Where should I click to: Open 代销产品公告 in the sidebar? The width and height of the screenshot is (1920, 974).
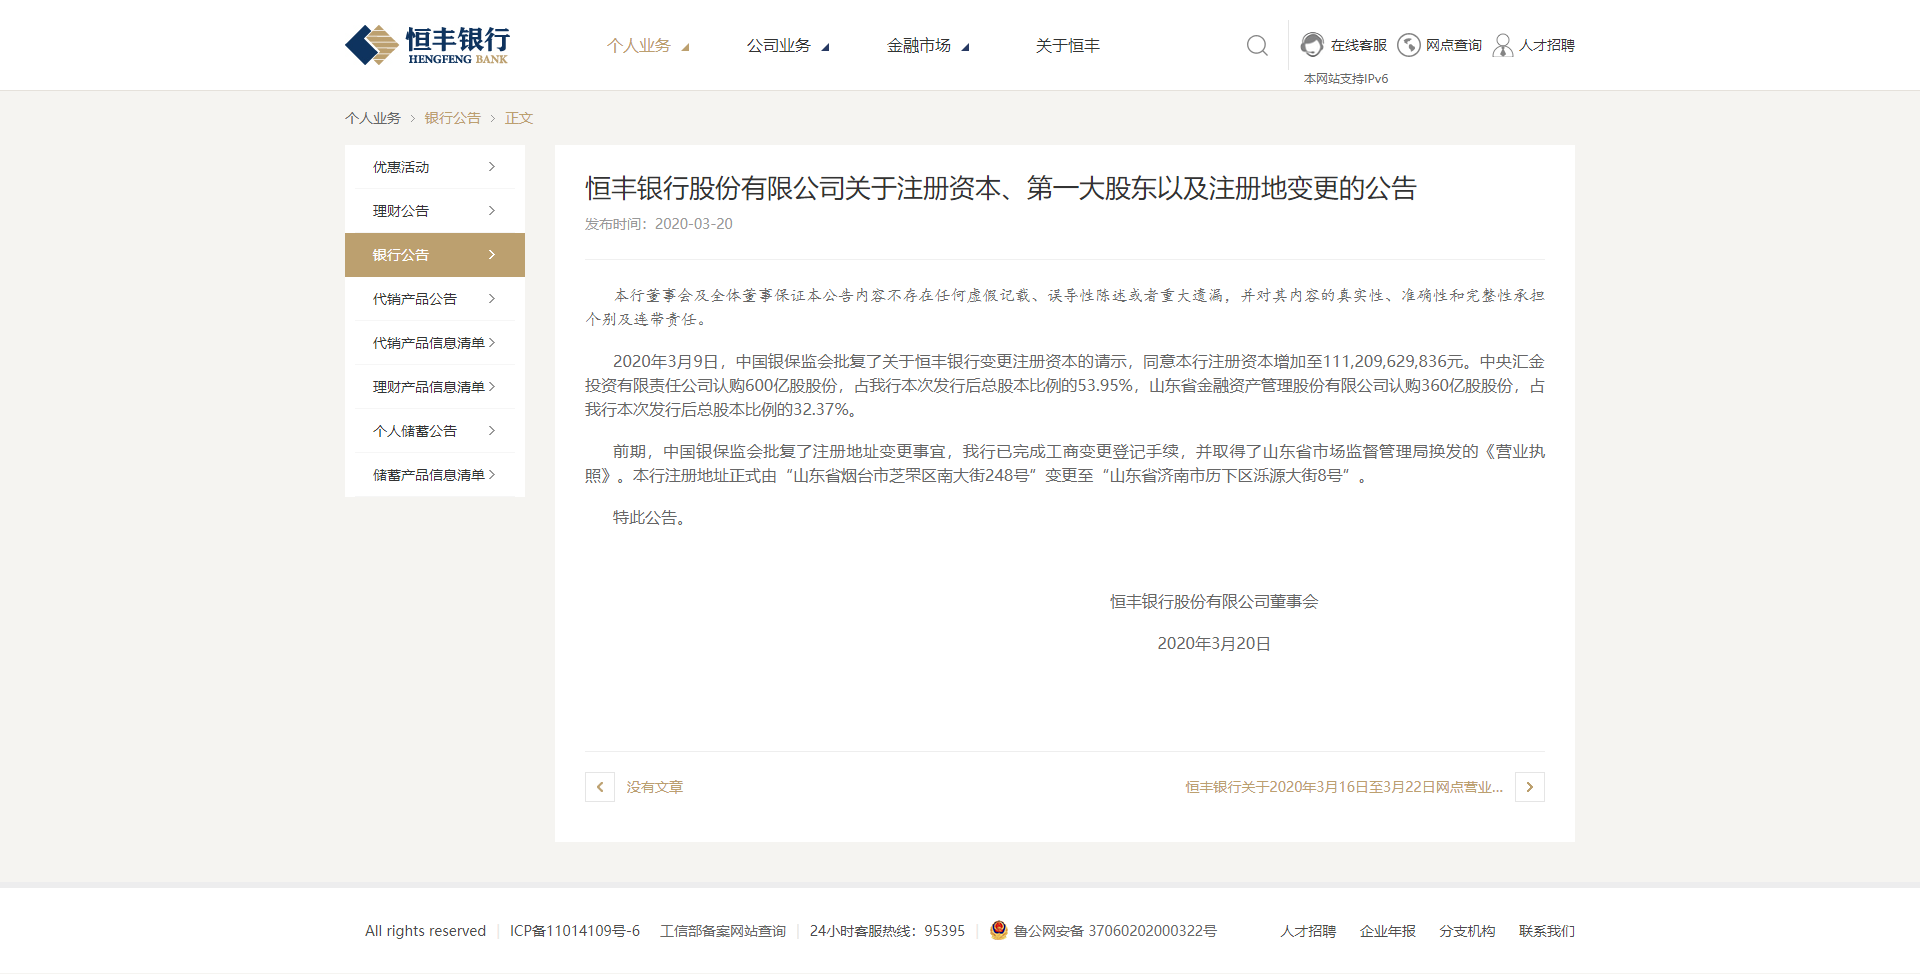click(435, 299)
